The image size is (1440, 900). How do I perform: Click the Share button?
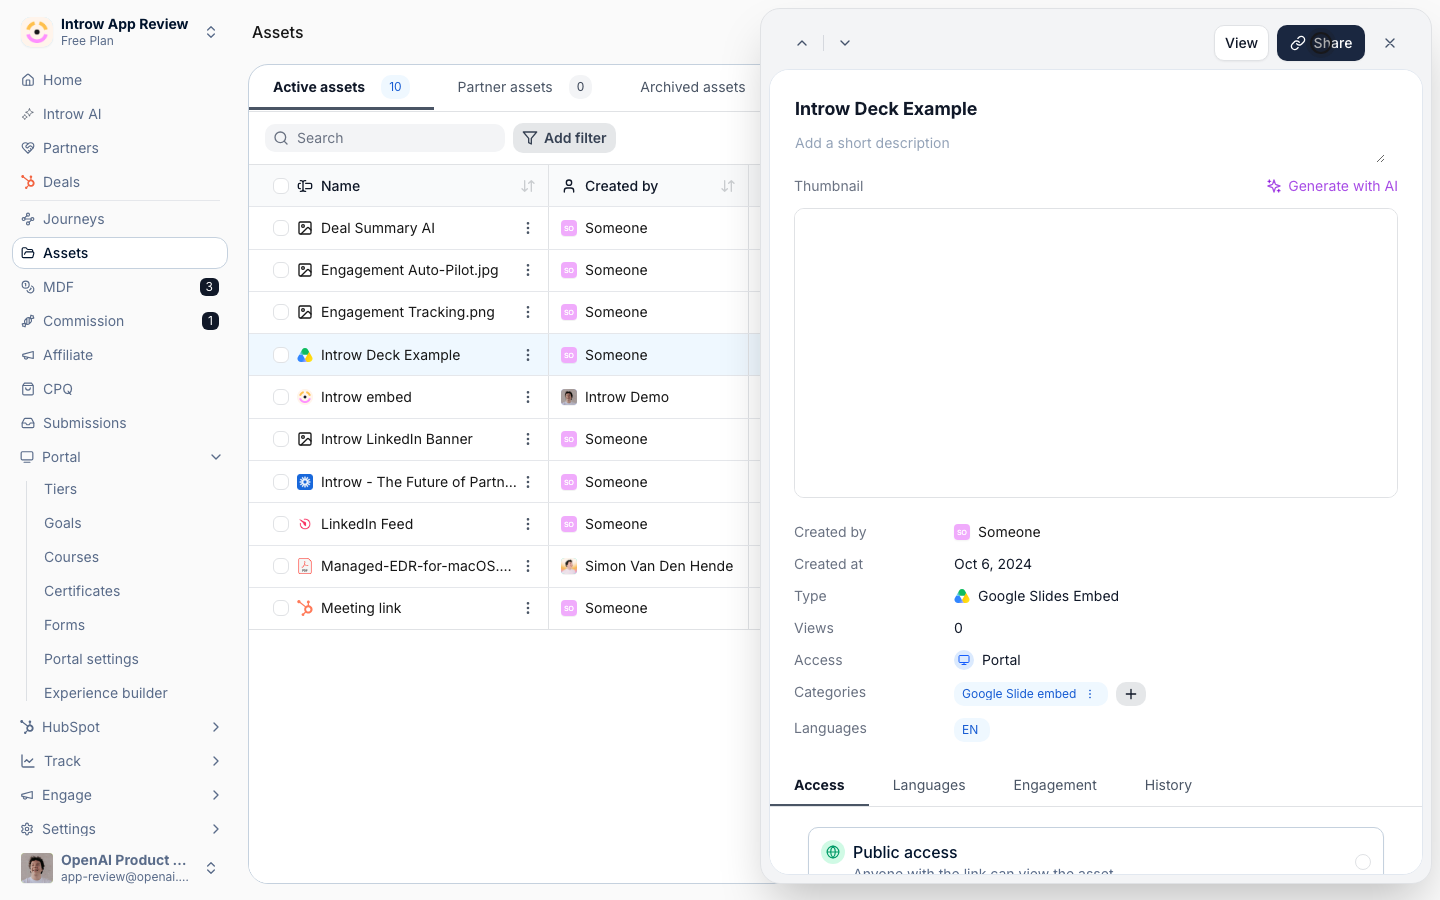point(1321,43)
